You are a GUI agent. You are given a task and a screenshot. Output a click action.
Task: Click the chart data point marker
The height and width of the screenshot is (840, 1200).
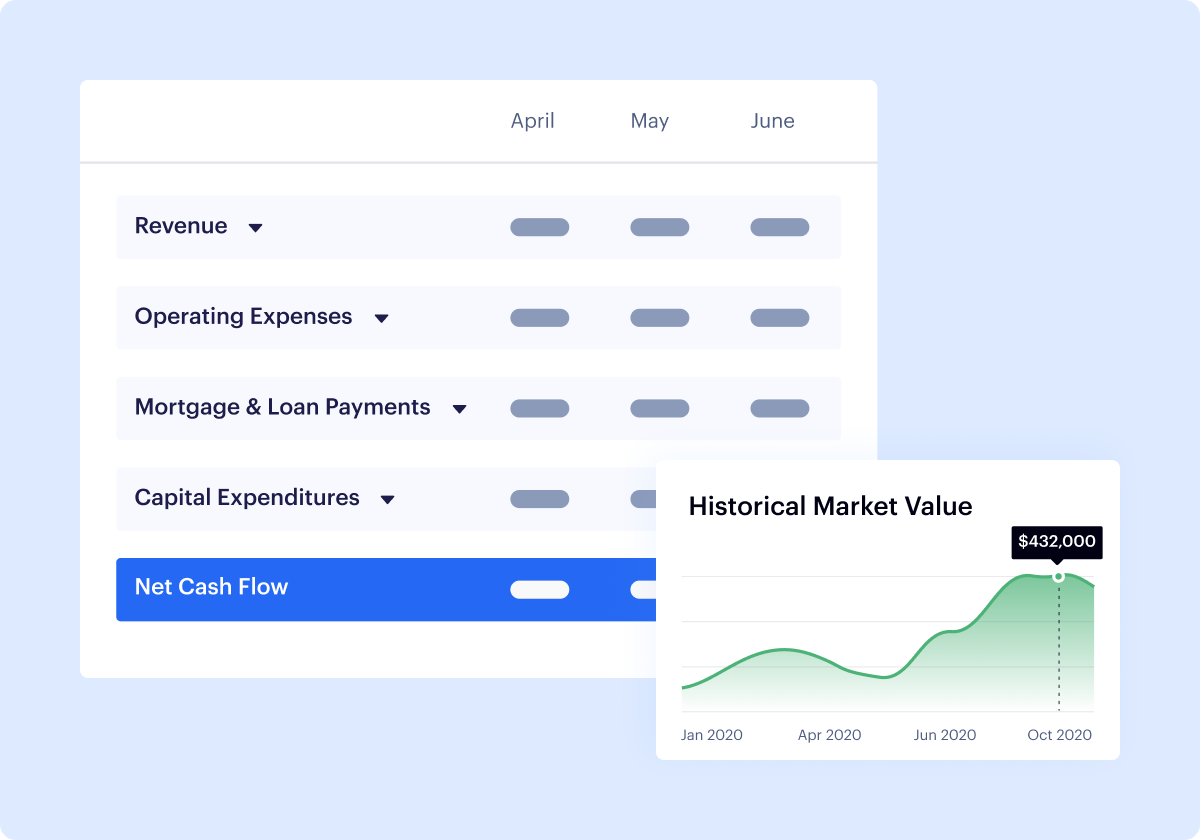[x=1059, y=576]
